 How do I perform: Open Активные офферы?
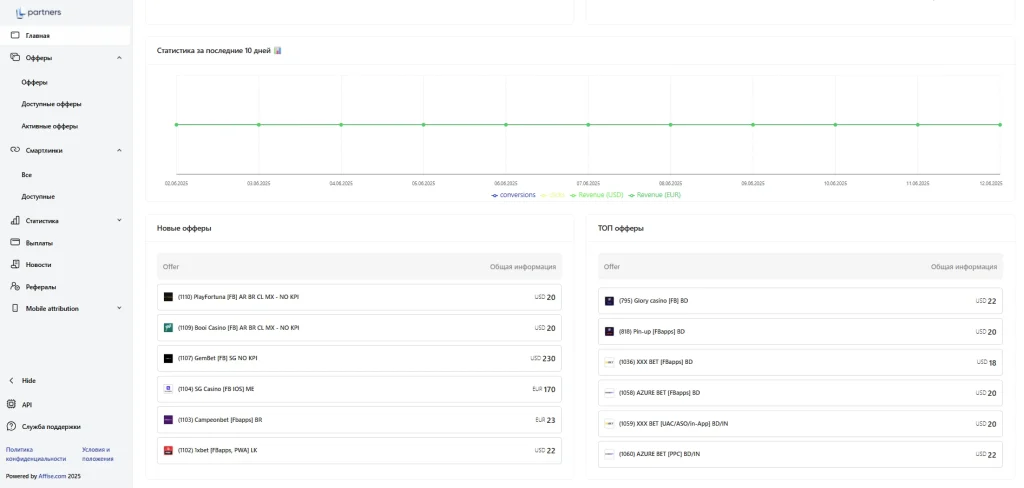[50, 126]
